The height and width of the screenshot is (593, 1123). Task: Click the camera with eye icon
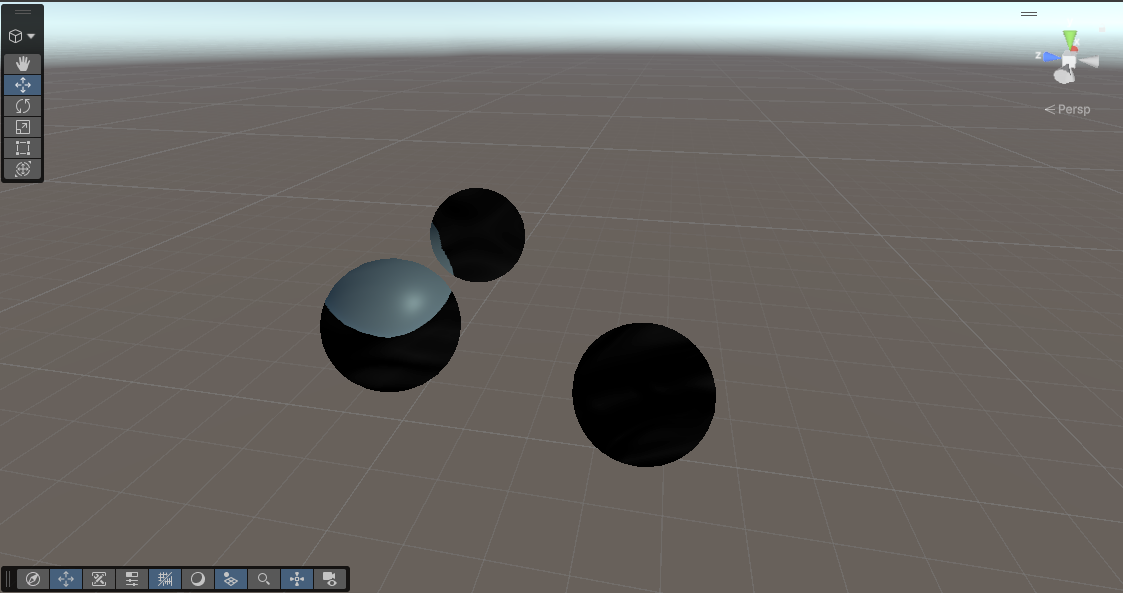point(330,579)
